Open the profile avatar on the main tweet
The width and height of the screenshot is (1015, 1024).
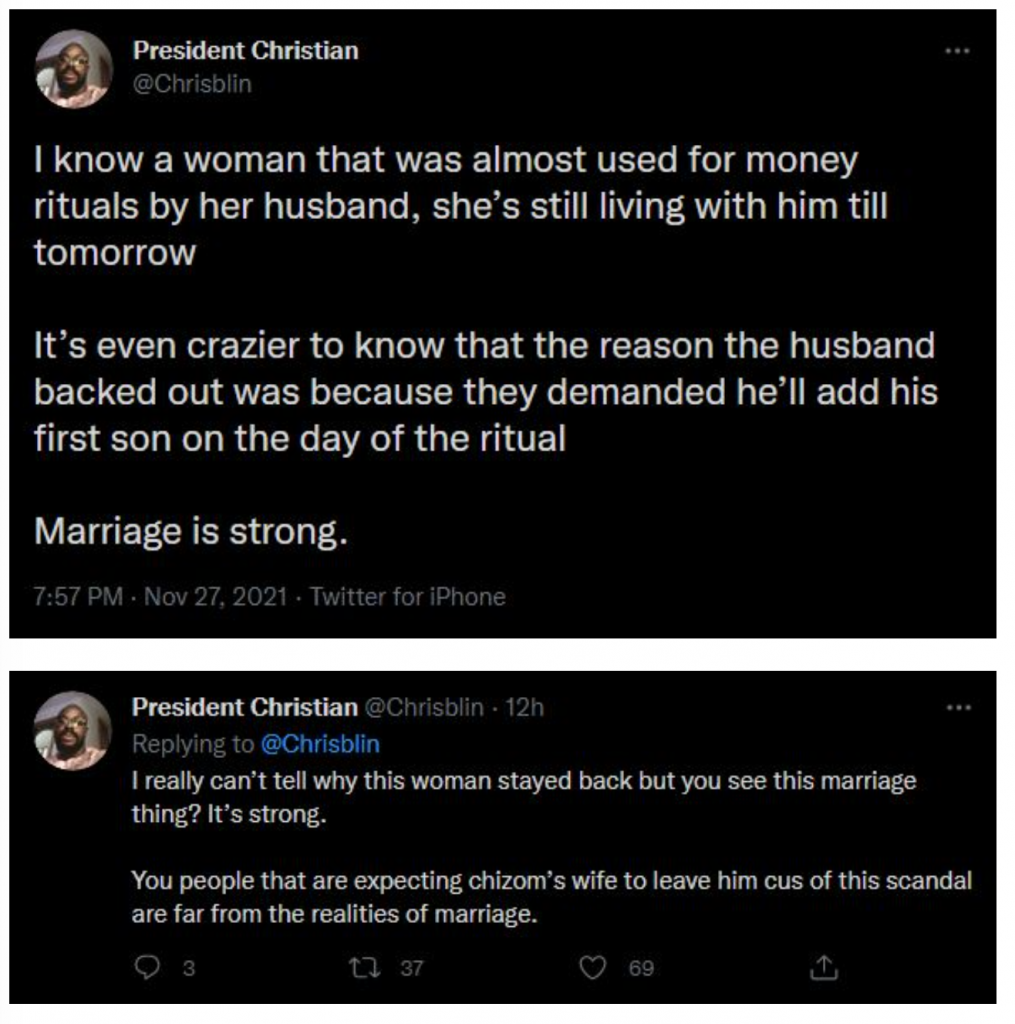point(73,69)
